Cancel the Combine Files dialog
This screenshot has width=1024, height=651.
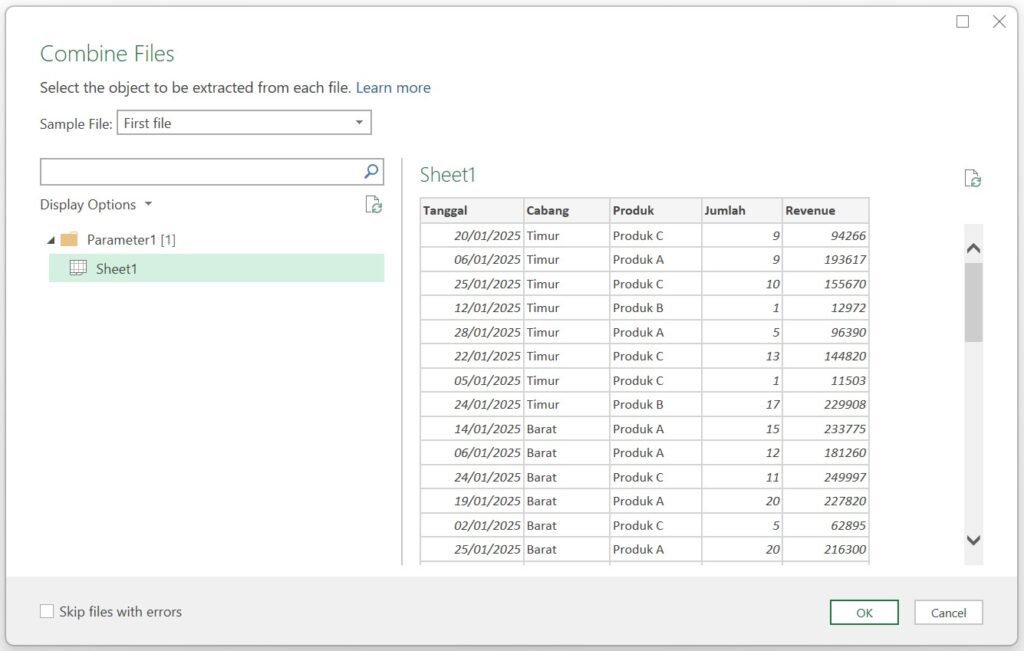click(x=948, y=612)
